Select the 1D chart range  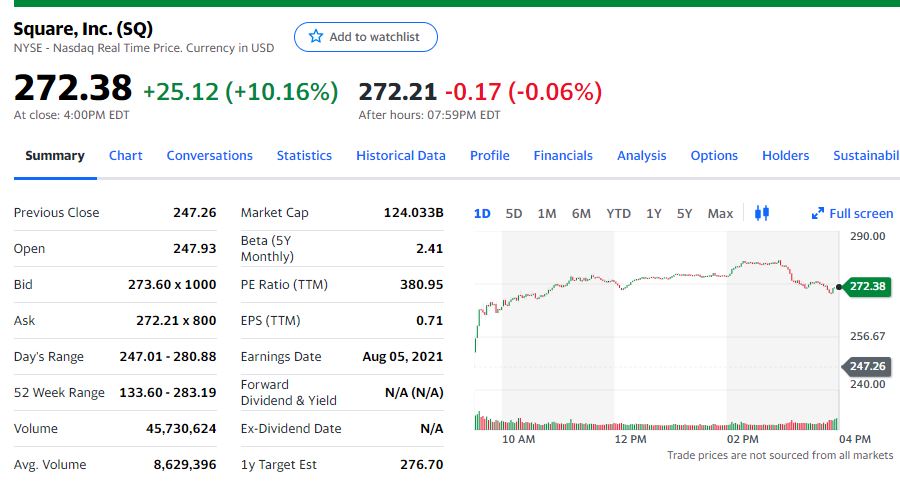[x=482, y=213]
